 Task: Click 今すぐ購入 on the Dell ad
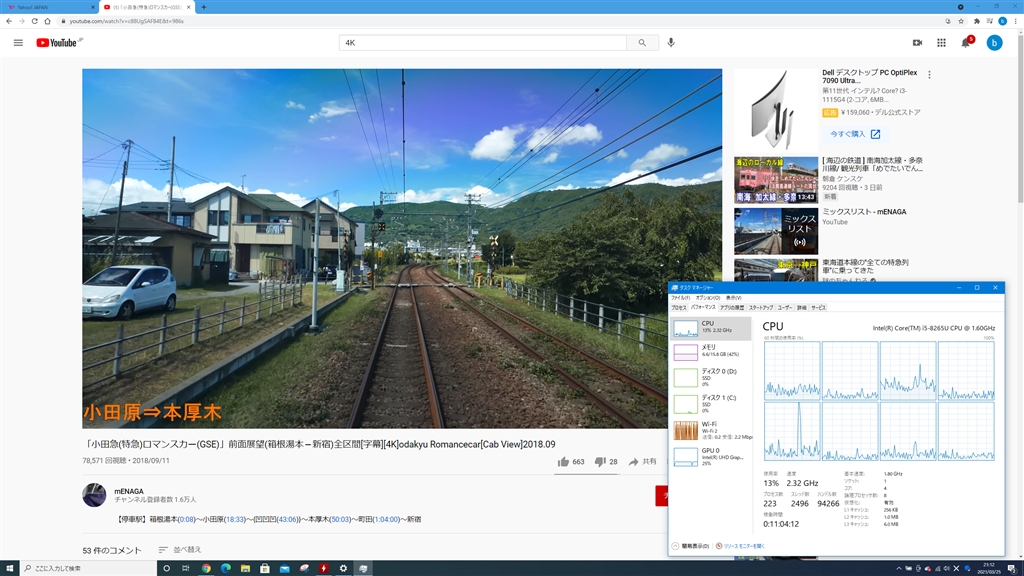[x=855, y=134]
